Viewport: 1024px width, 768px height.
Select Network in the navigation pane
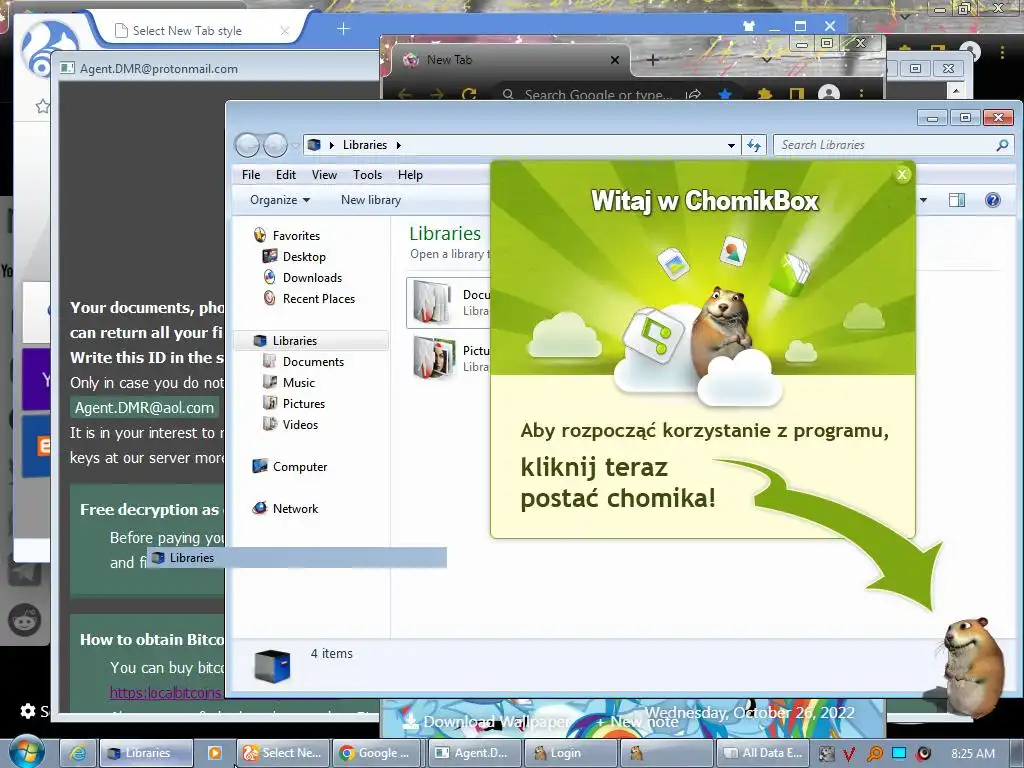tap(295, 509)
